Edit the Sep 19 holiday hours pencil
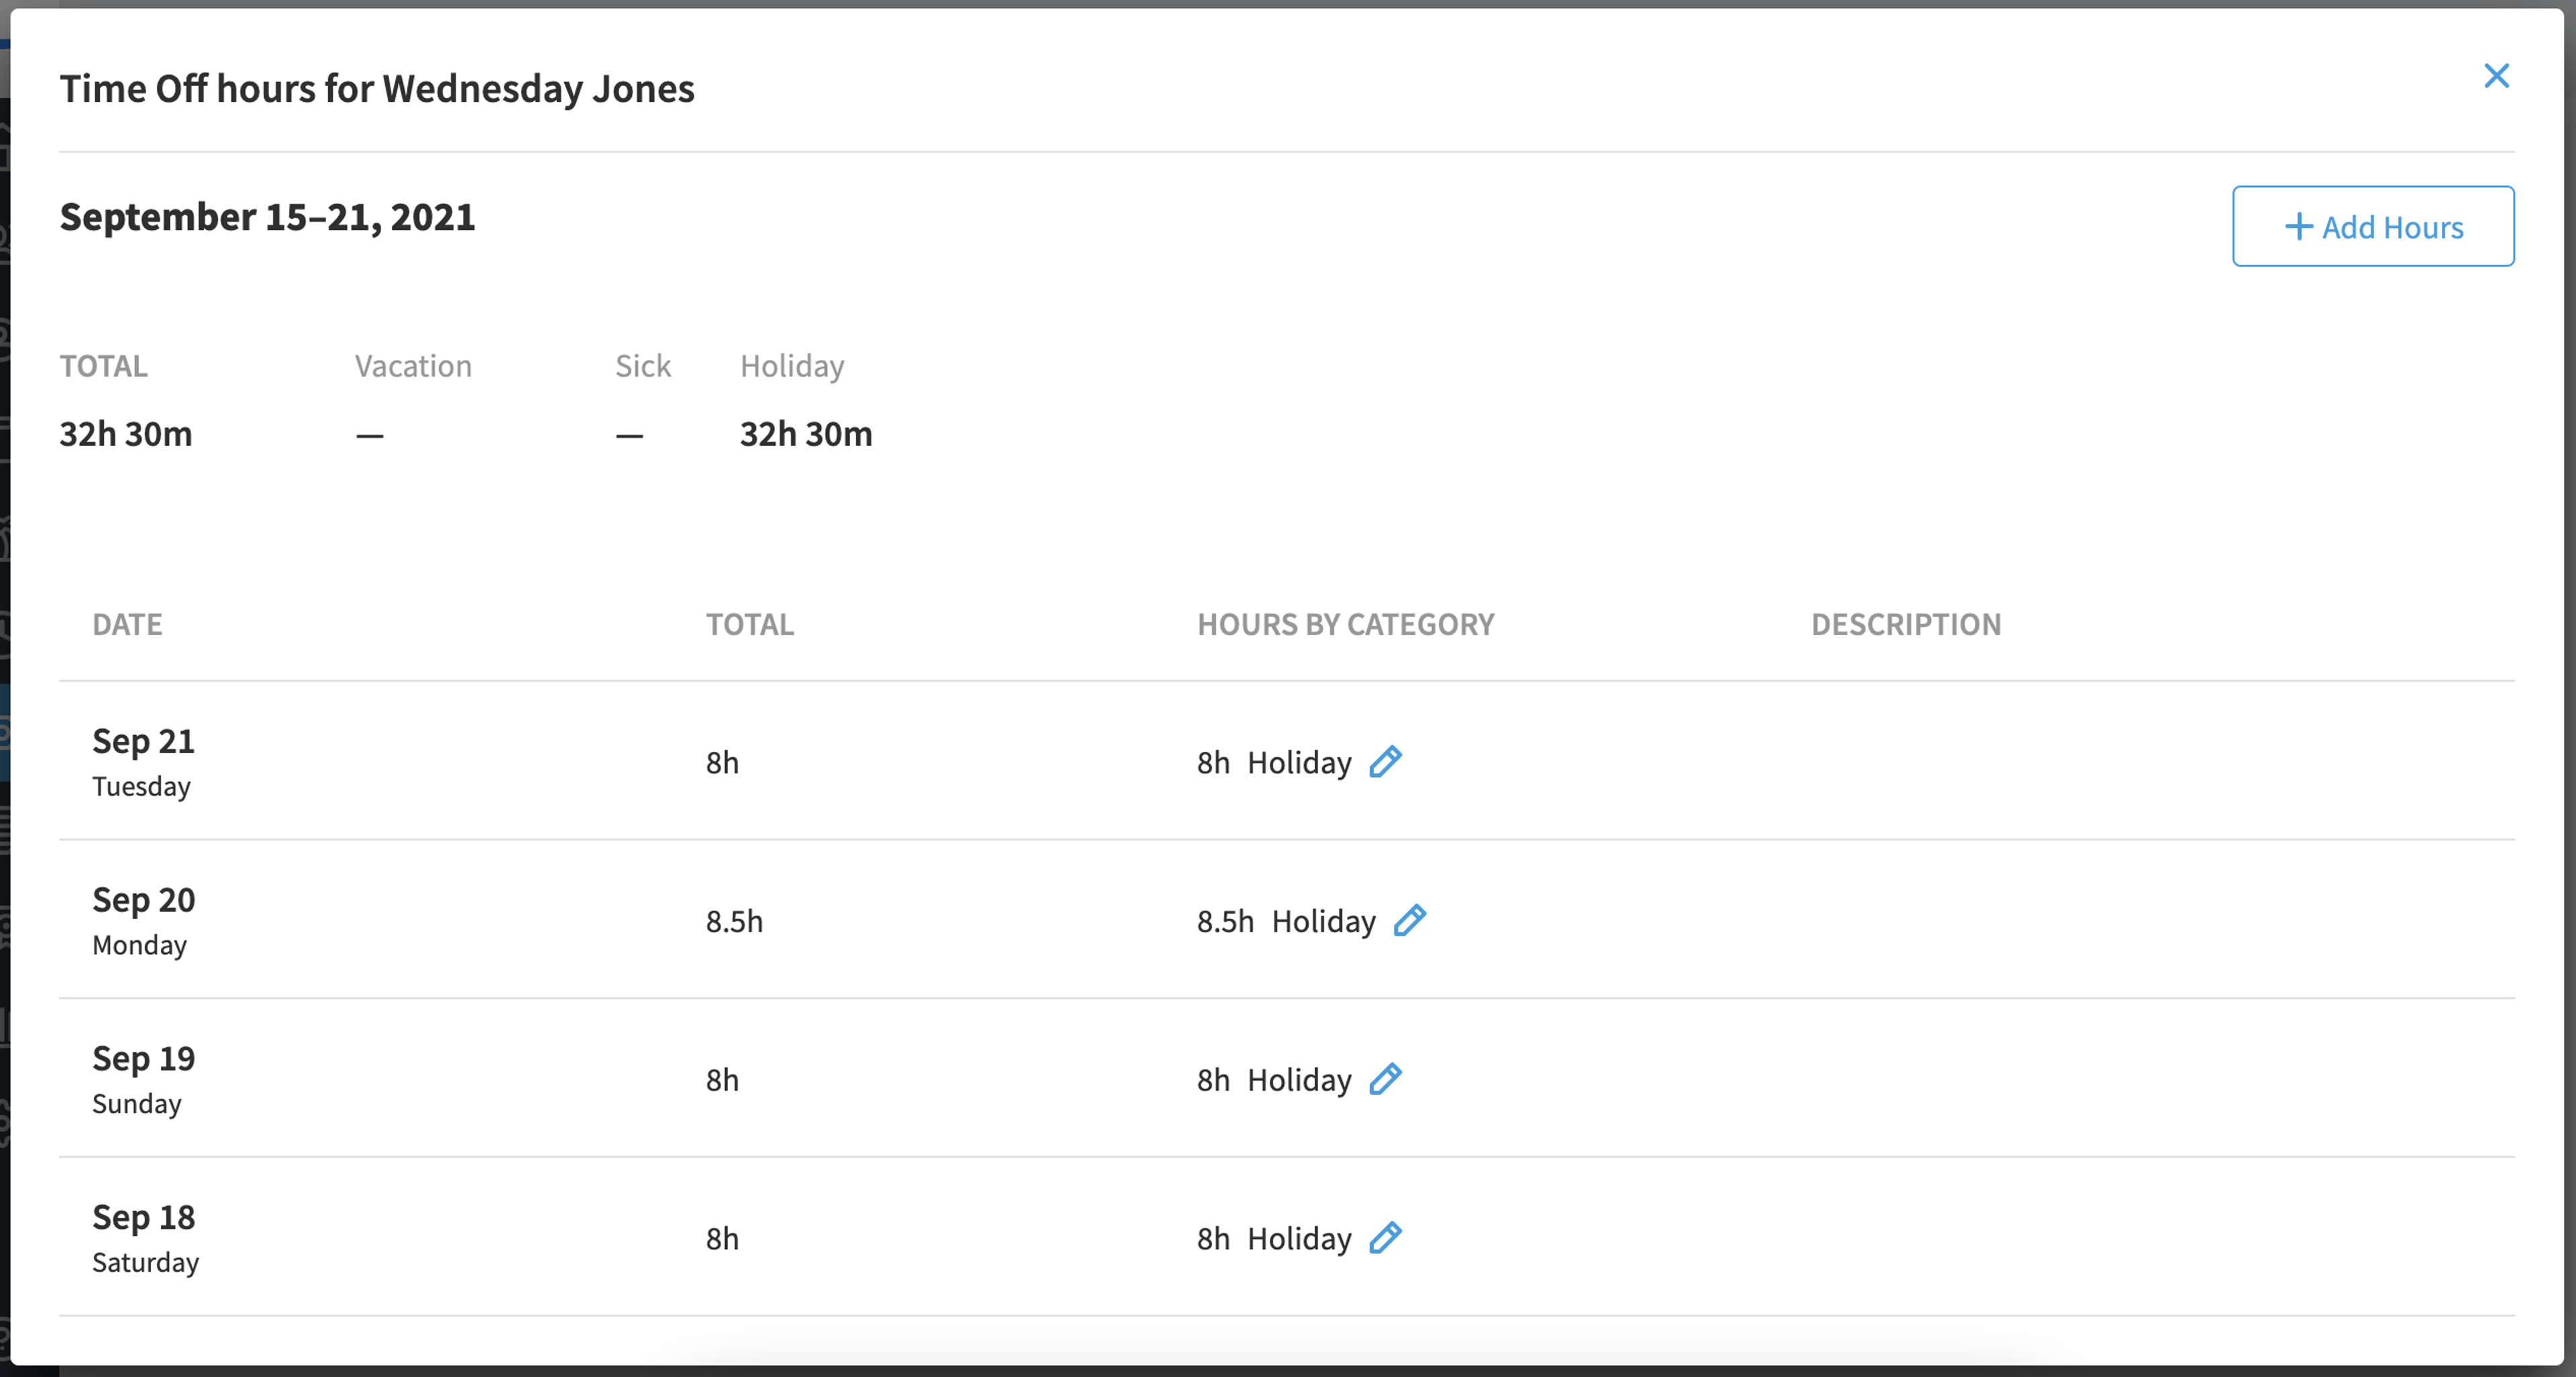Image resolution: width=2576 pixels, height=1377 pixels. [x=1385, y=1079]
